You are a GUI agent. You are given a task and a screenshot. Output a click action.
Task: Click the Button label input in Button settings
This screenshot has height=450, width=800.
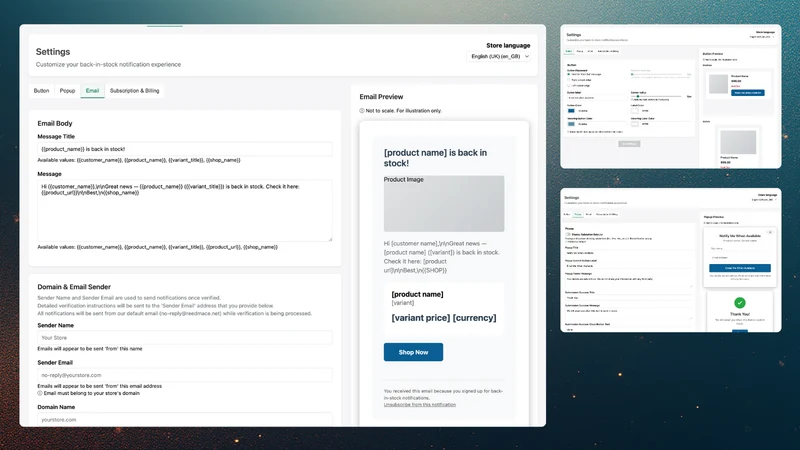click(x=596, y=97)
